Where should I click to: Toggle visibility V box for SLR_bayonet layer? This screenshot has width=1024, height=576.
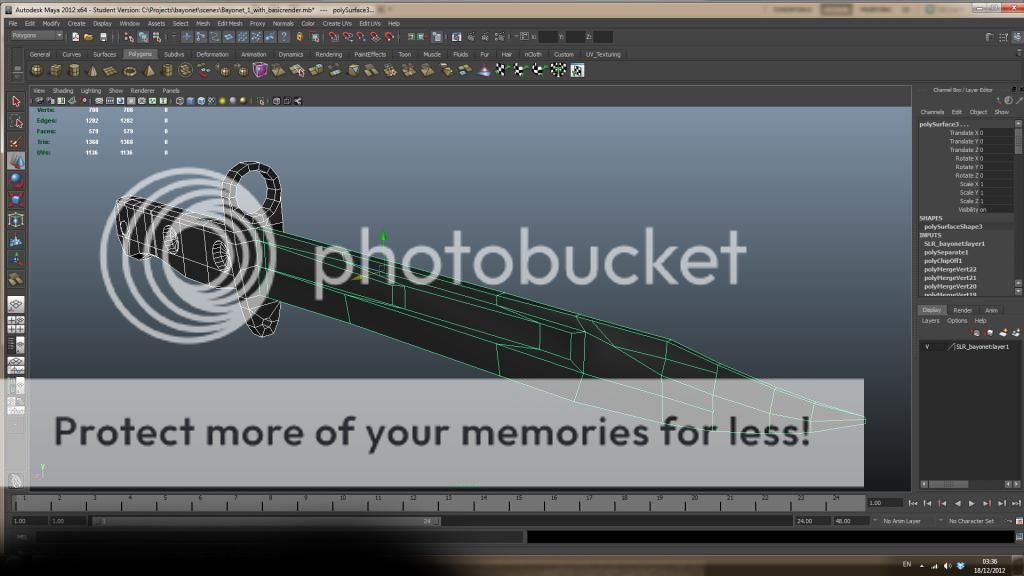coord(927,346)
